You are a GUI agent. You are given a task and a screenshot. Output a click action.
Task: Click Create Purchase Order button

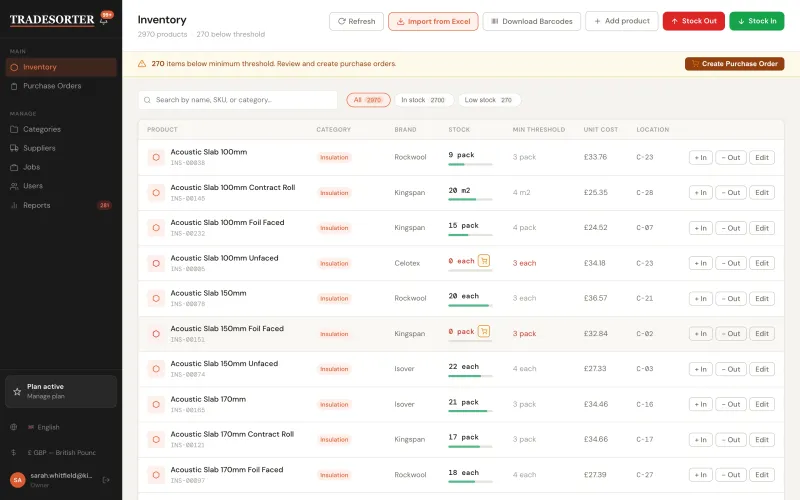pos(734,64)
